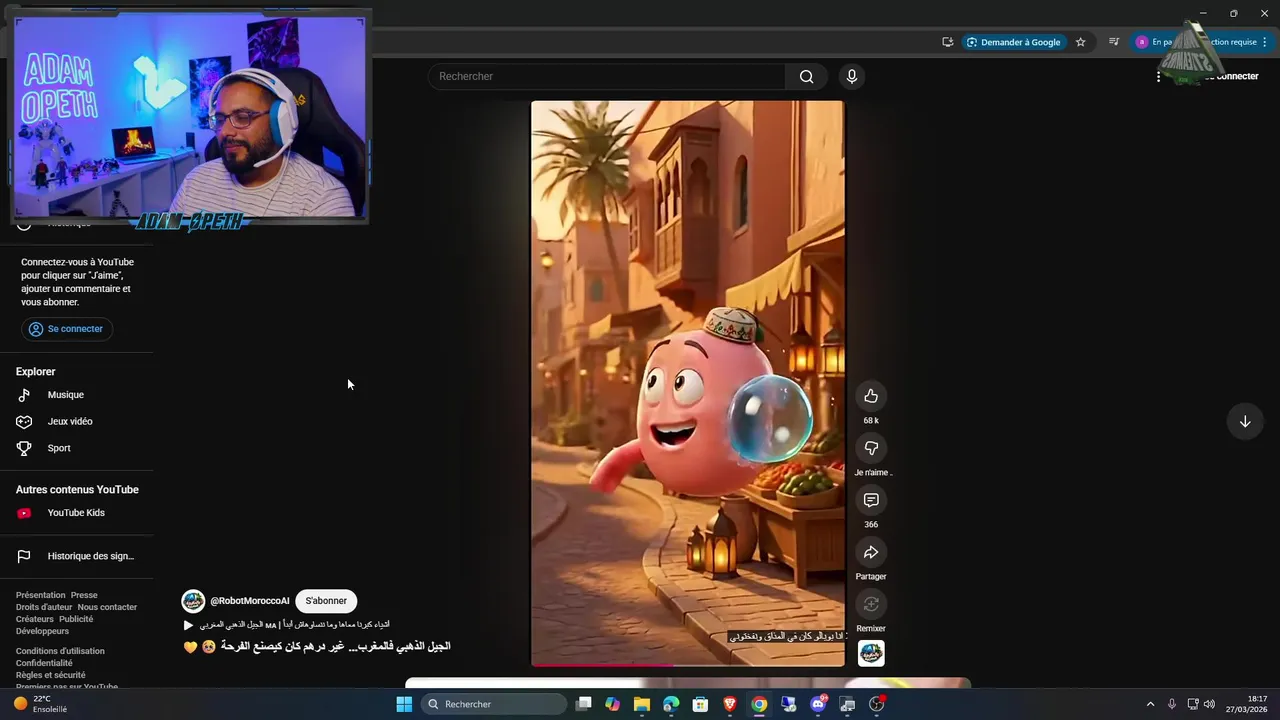This screenshot has height=720, width=1280.
Task: Open the Droits d'auteur footer link
Action: tap(44, 607)
